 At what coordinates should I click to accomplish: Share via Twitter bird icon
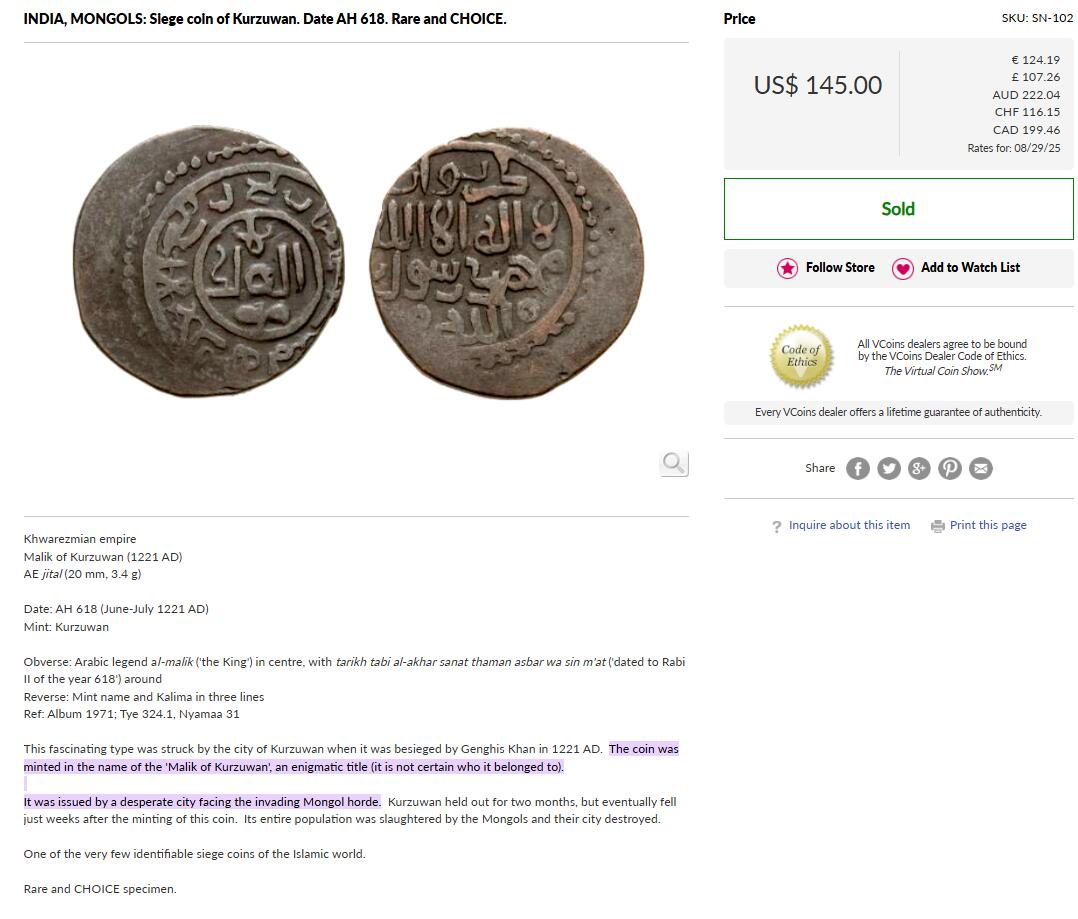pyautogui.click(x=888, y=469)
